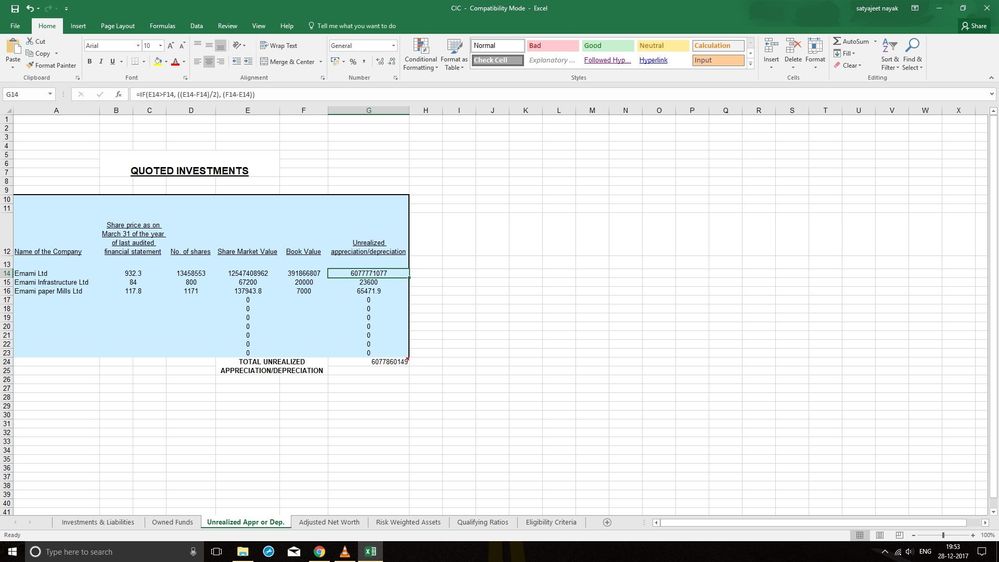Switch to Page Layout view icon

coord(879,535)
